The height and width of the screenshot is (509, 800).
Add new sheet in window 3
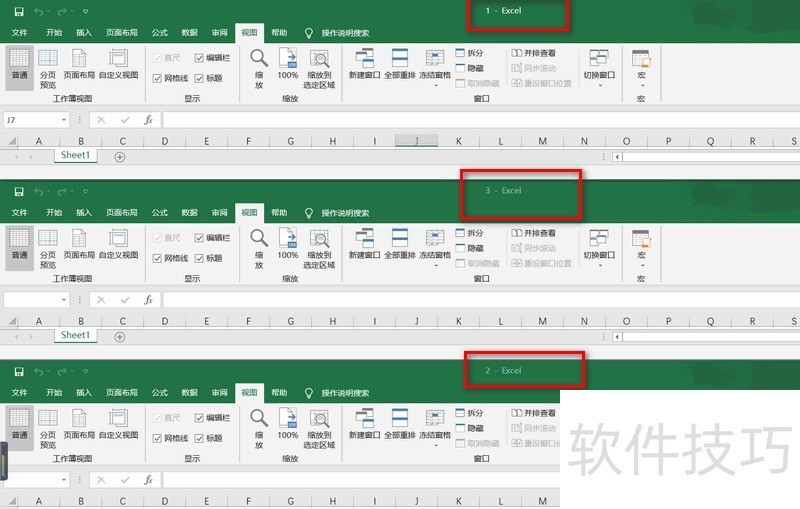click(x=119, y=337)
